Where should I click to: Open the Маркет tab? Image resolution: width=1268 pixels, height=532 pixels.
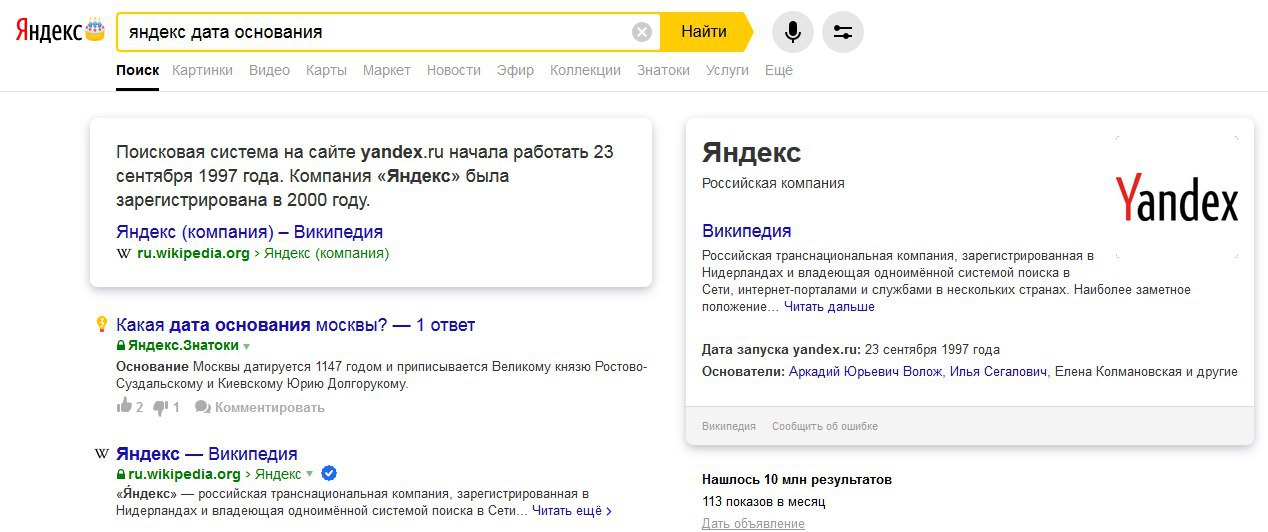click(x=387, y=70)
